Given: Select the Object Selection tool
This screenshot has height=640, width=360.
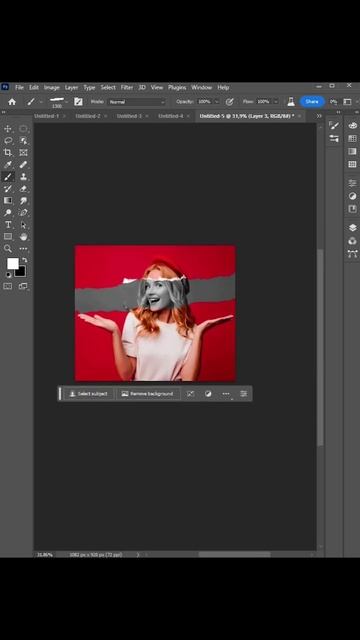Looking at the screenshot, I should (23, 140).
